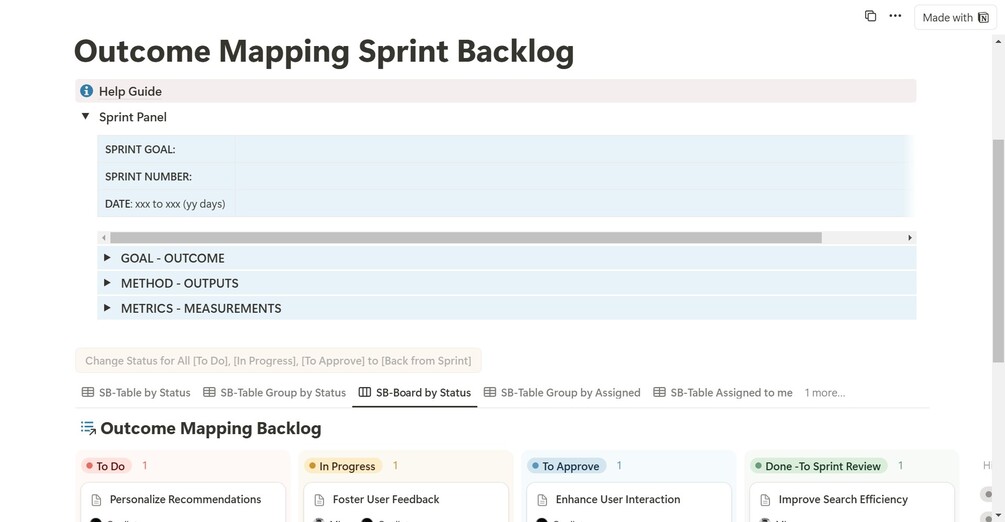Expand the GOAL - OUTCOME section
The width and height of the screenshot is (1005, 522).
(107, 258)
